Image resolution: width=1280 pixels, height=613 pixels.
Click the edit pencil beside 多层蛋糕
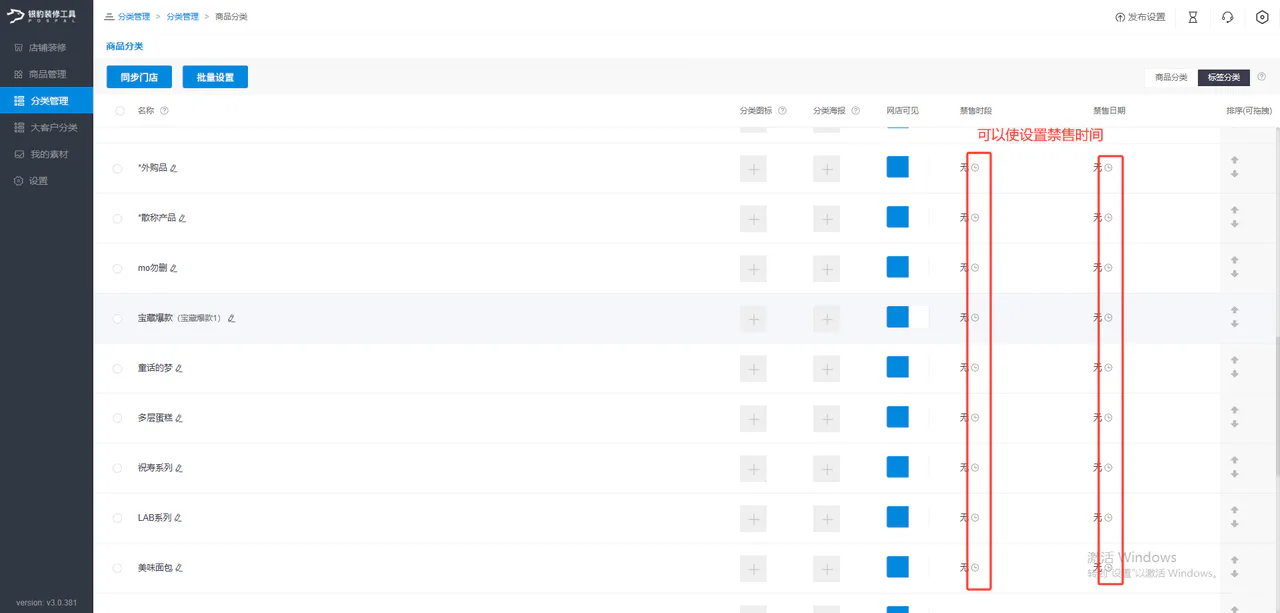pyautogui.click(x=179, y=418)
